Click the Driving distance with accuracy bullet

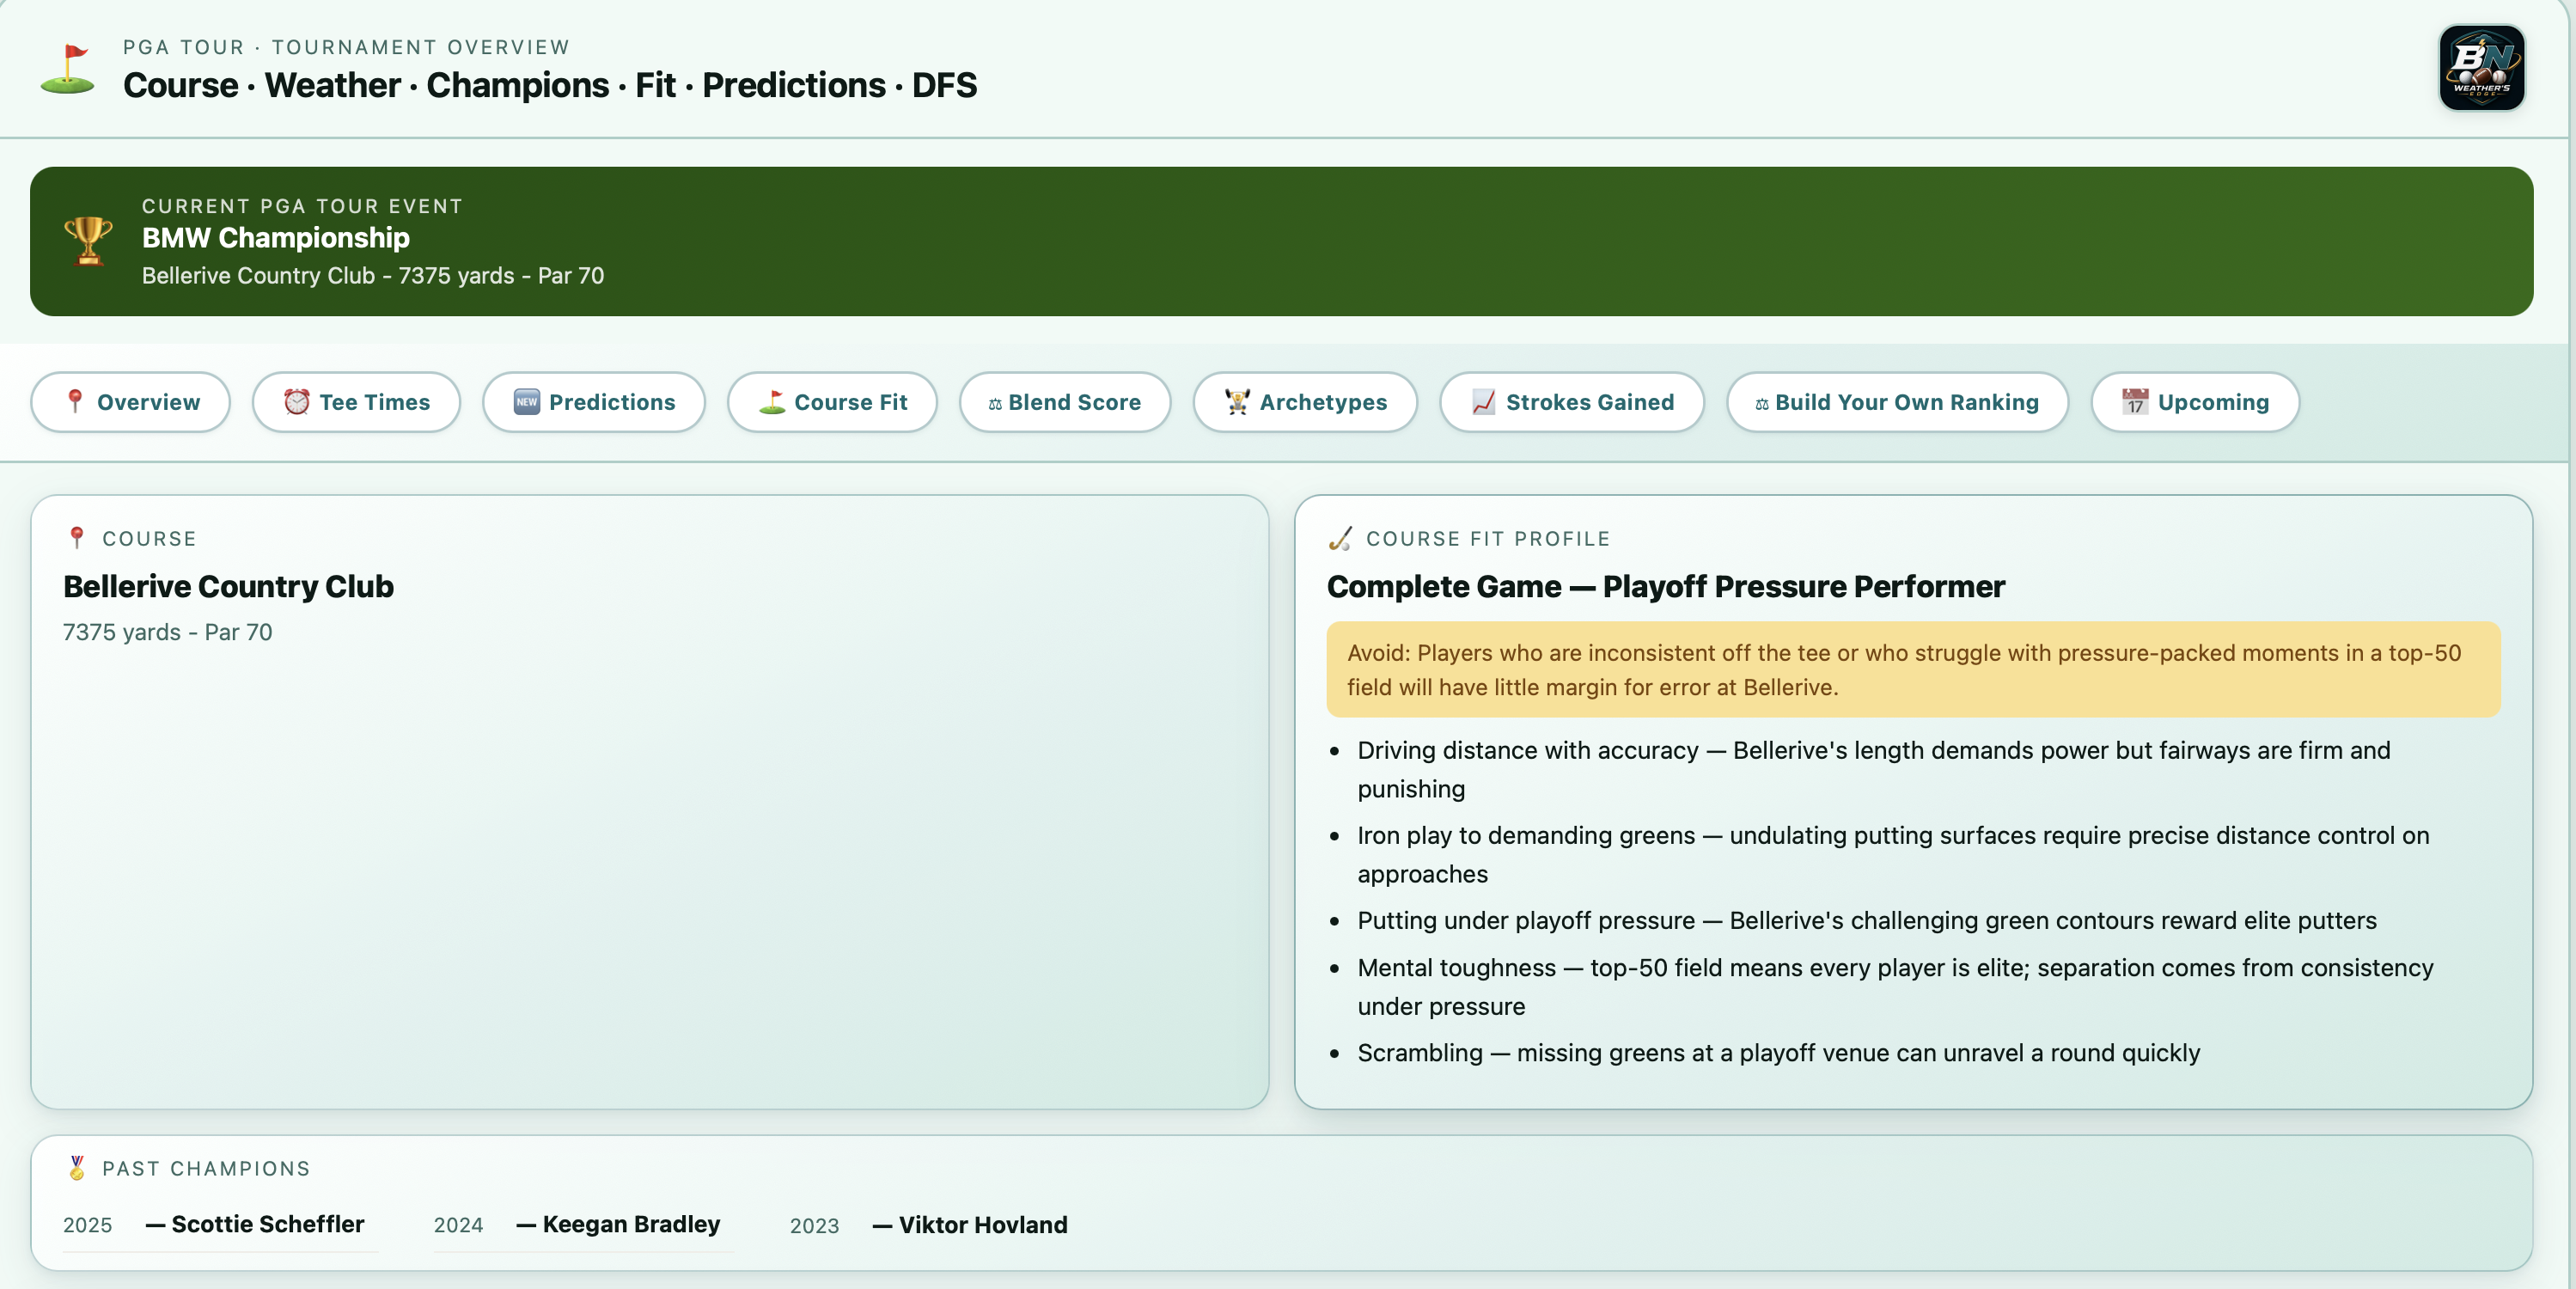coord(1873,769)
